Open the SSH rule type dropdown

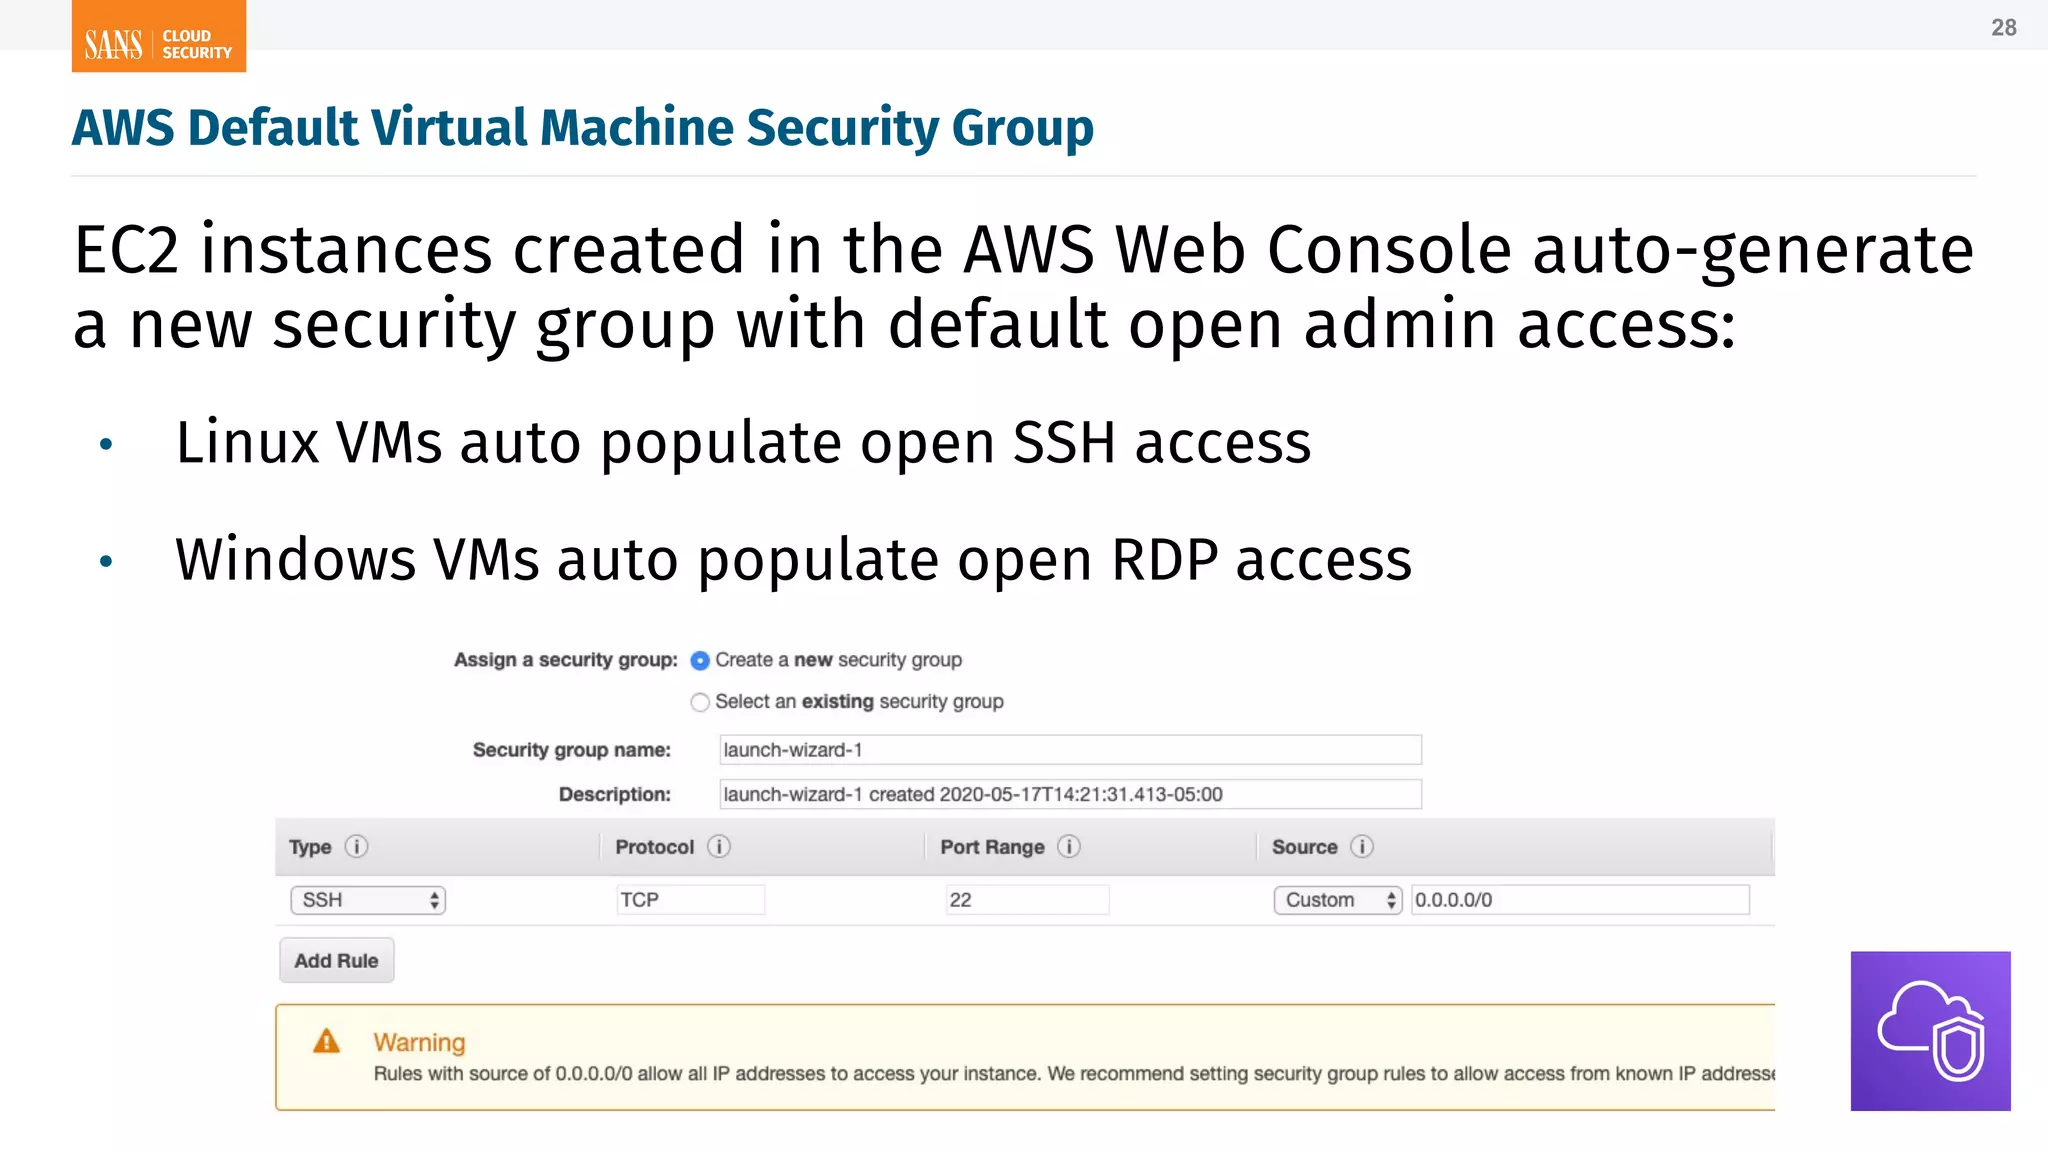[x=368, y=900]
